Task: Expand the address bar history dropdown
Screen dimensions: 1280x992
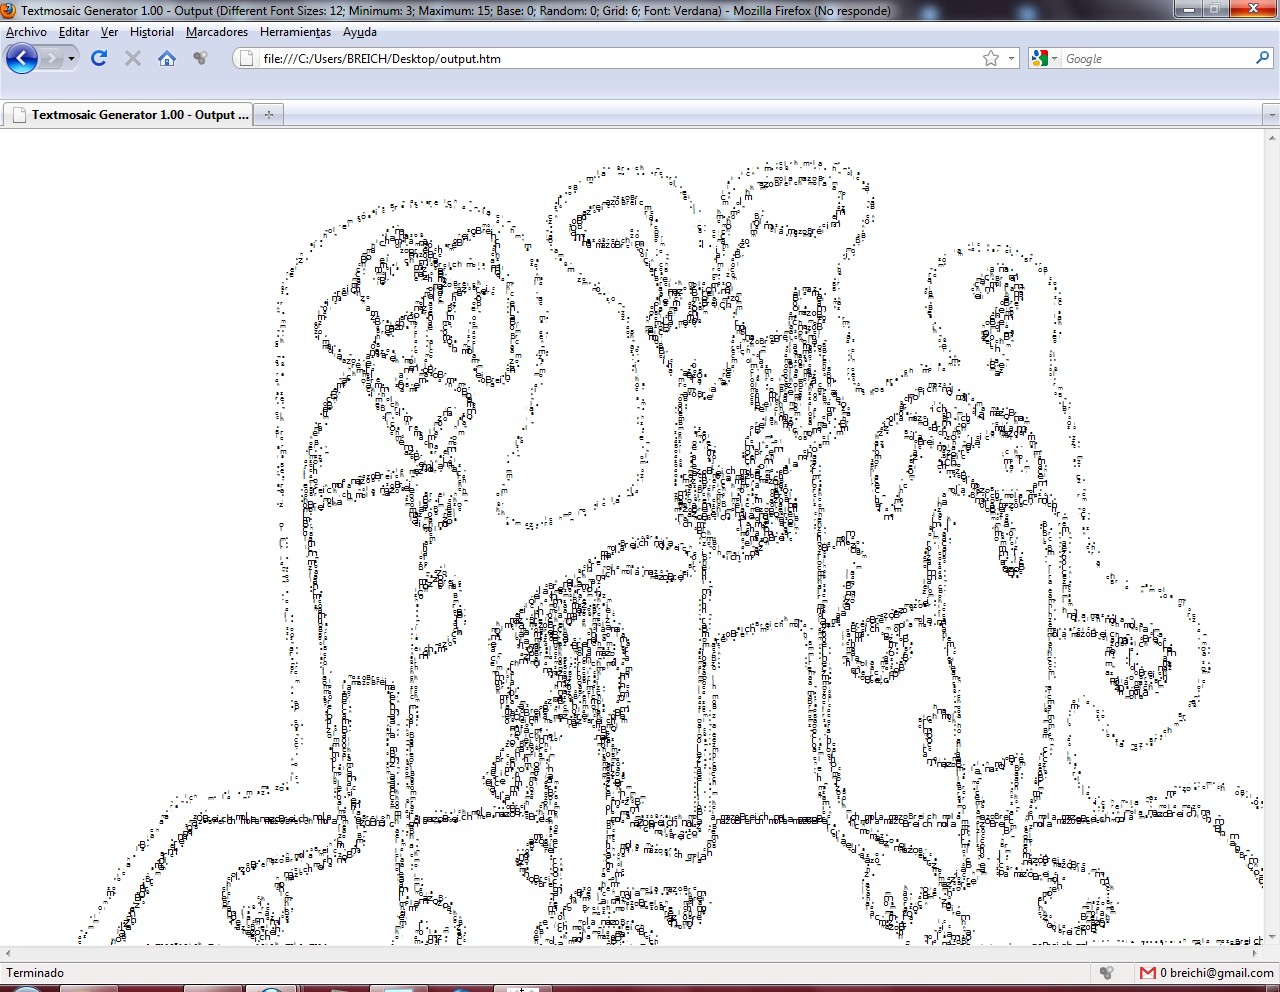Action: [1011, 58]
